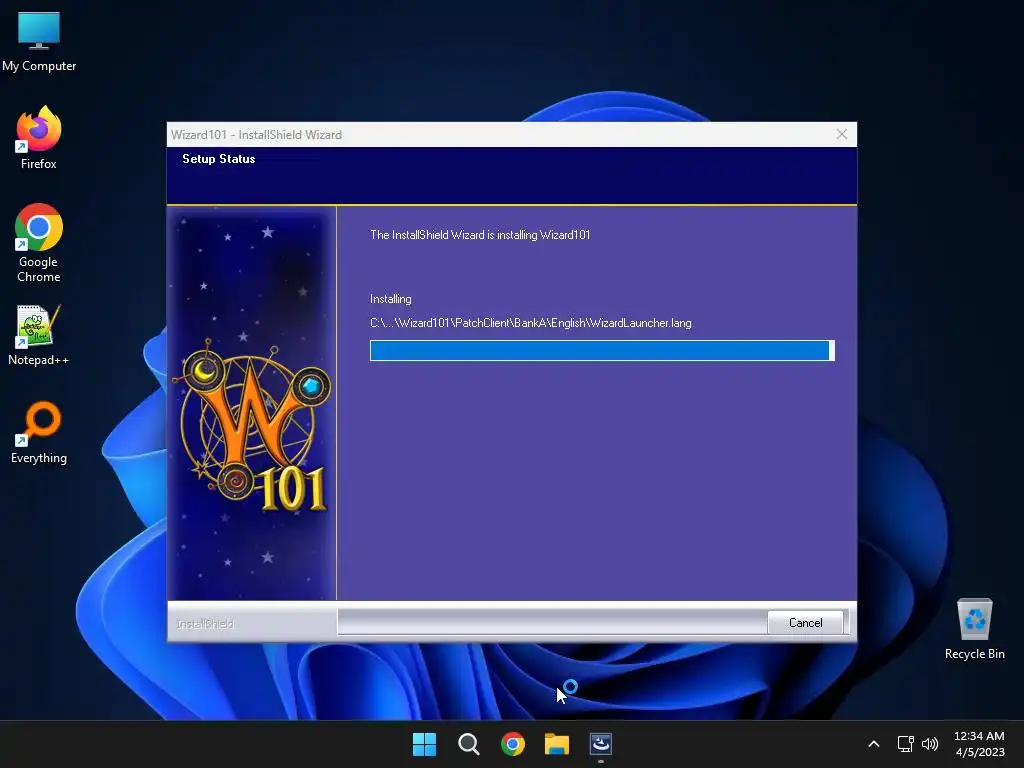Open File Explorer from the taskbar

557,744
